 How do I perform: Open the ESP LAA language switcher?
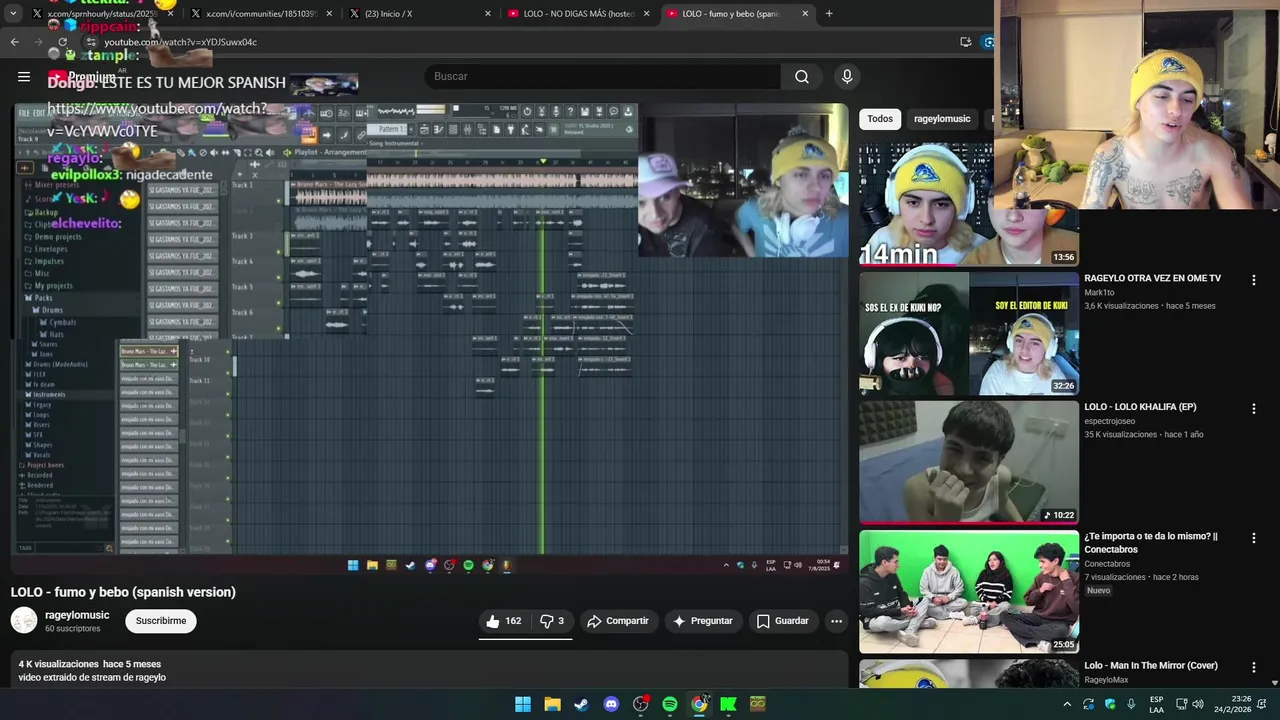(x=1156, y=704)
